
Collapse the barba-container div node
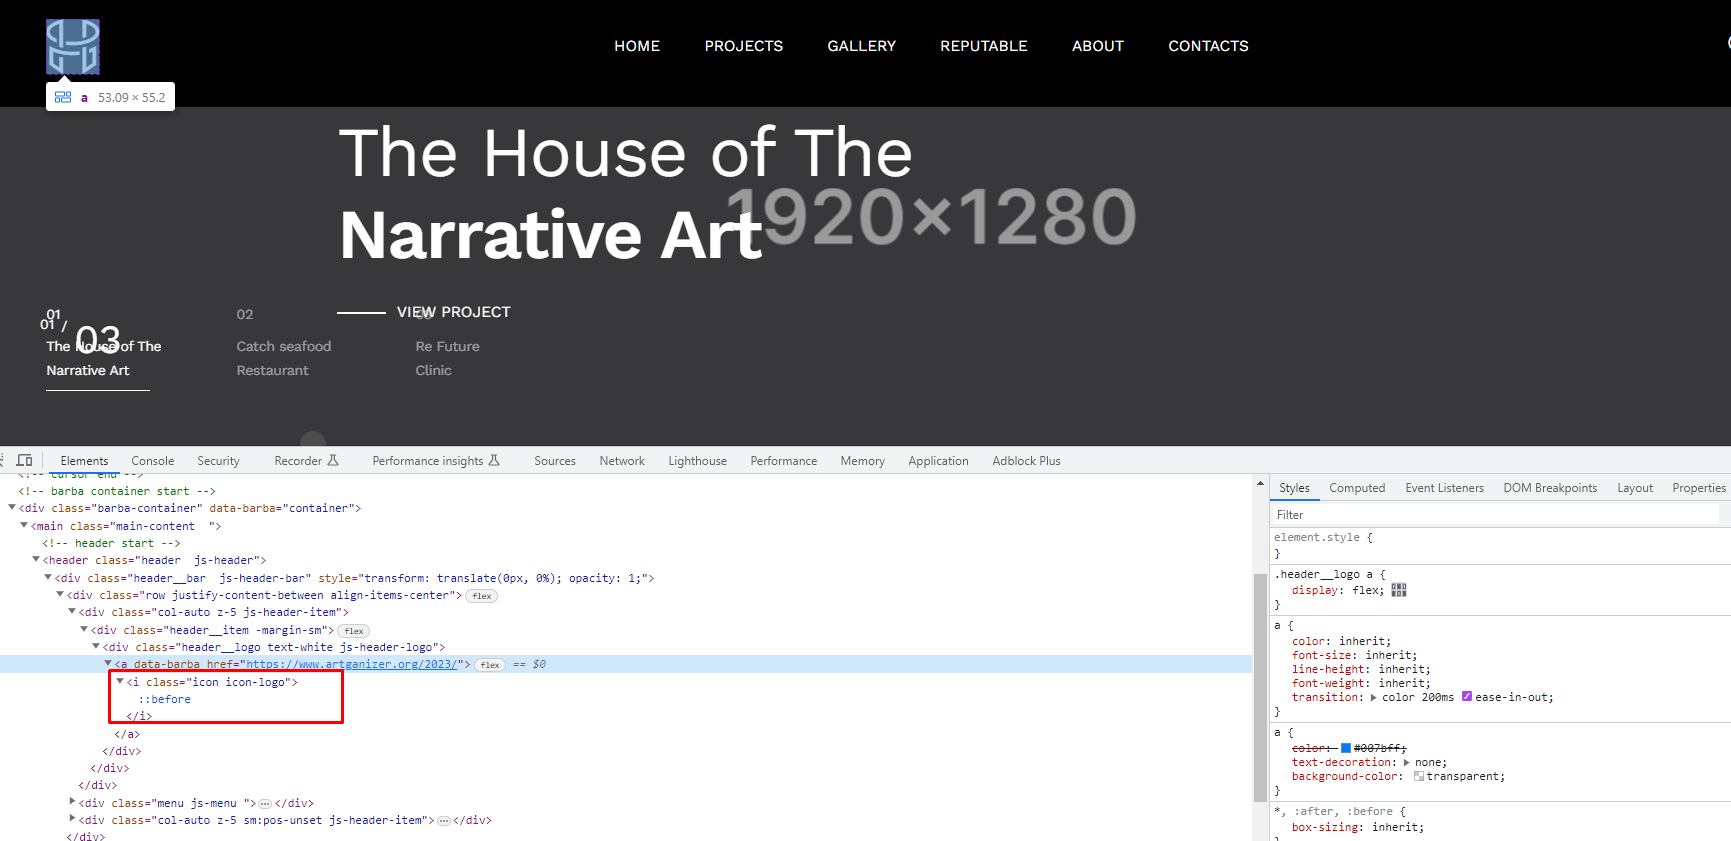pos(12,508)
